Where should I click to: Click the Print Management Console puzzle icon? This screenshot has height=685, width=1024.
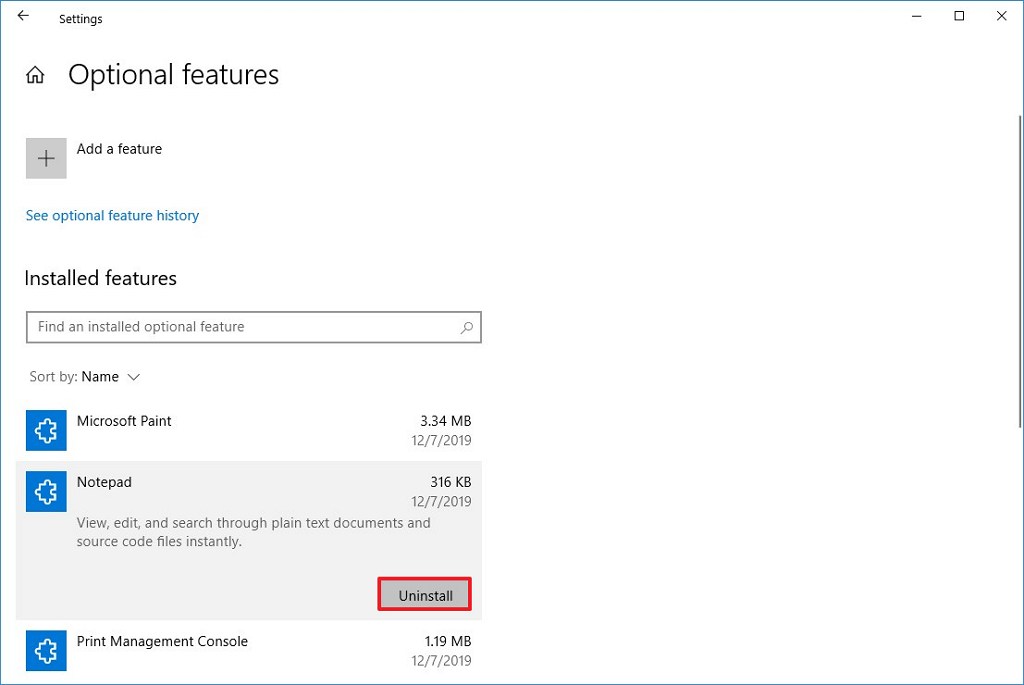46,651
